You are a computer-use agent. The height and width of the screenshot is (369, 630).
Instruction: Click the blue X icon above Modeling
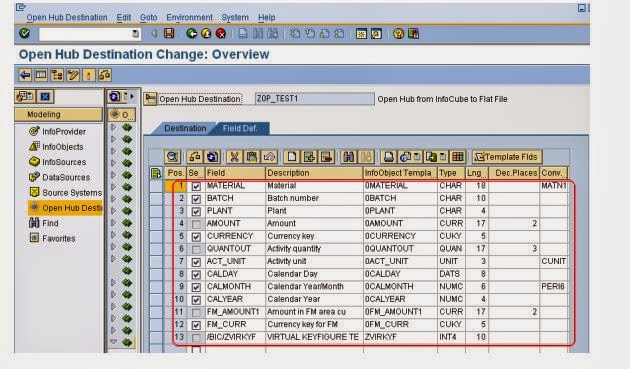click(x=45, y=96)
